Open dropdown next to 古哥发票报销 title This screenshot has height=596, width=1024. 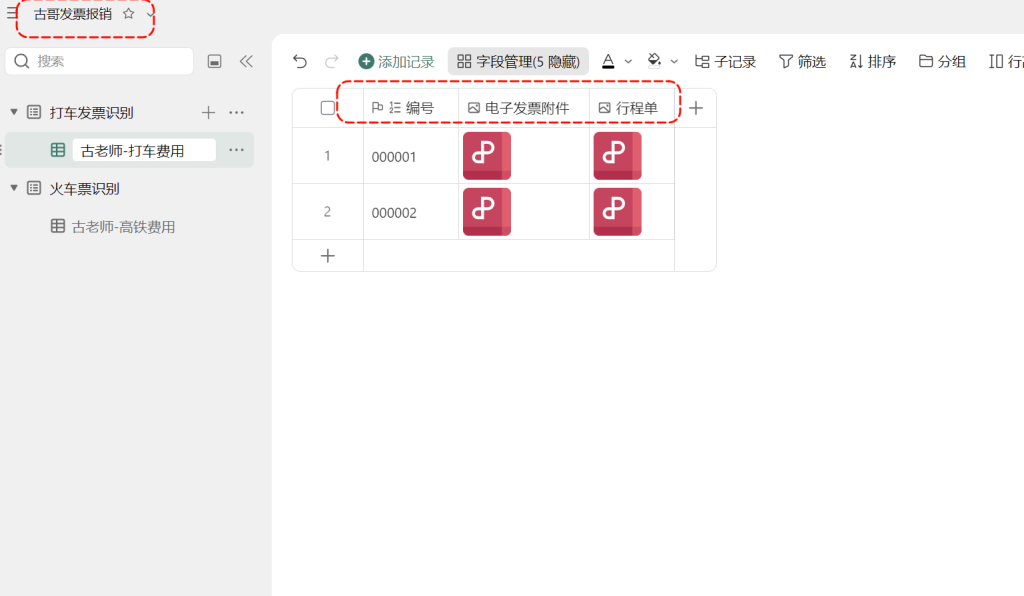point(150,14)
